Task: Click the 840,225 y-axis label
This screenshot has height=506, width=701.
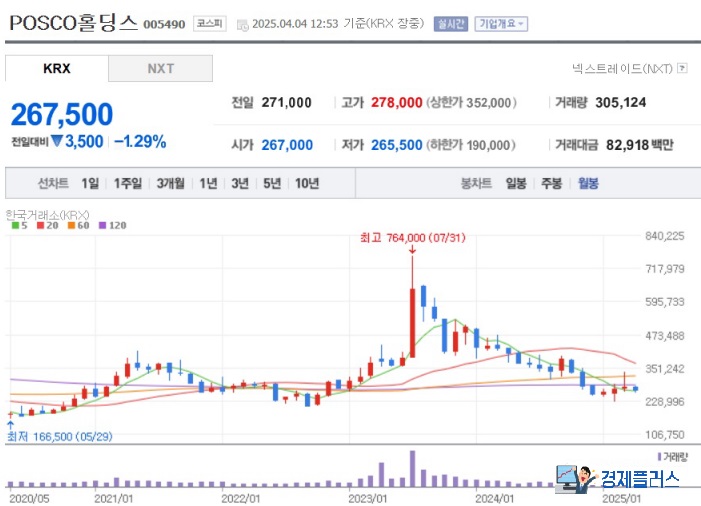Action: point(665,236)
